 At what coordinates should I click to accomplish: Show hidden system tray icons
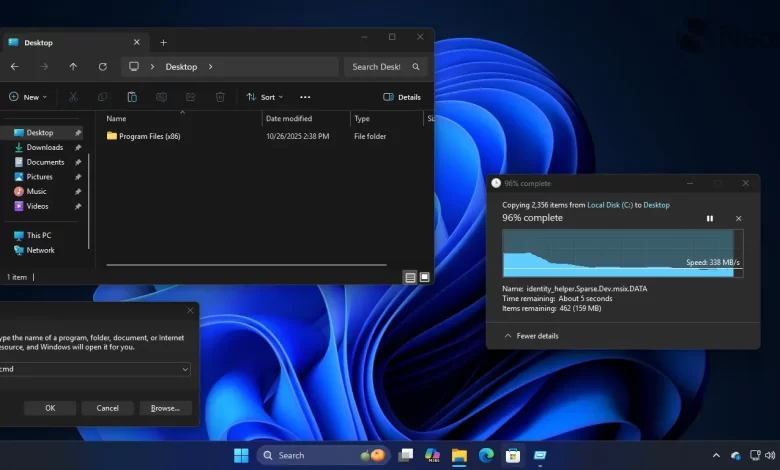(716, 455)
